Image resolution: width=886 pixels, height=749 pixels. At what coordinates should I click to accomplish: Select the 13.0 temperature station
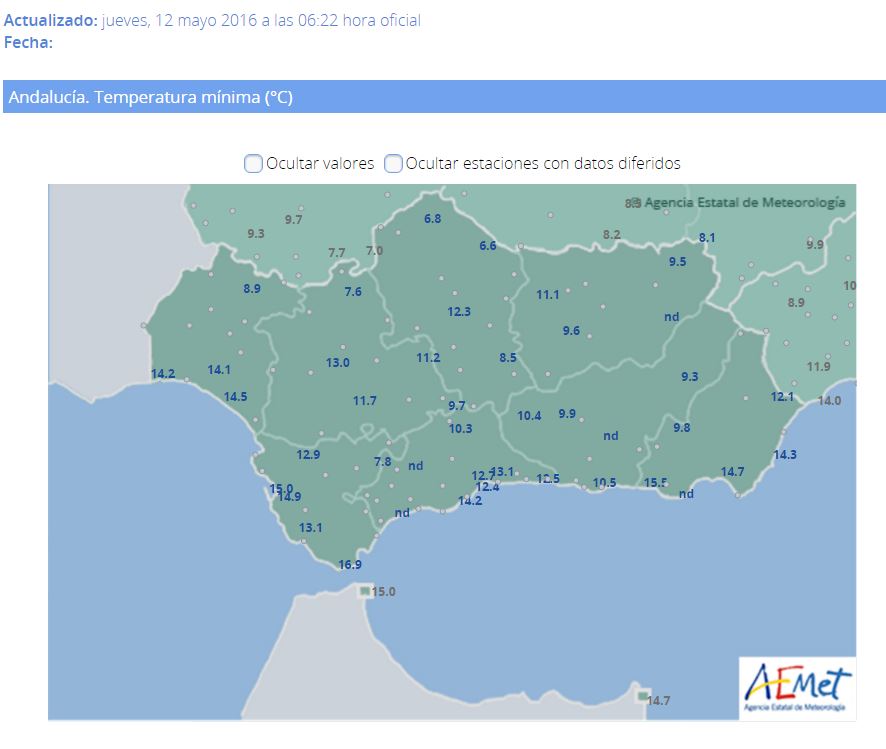tap(338, 362)
